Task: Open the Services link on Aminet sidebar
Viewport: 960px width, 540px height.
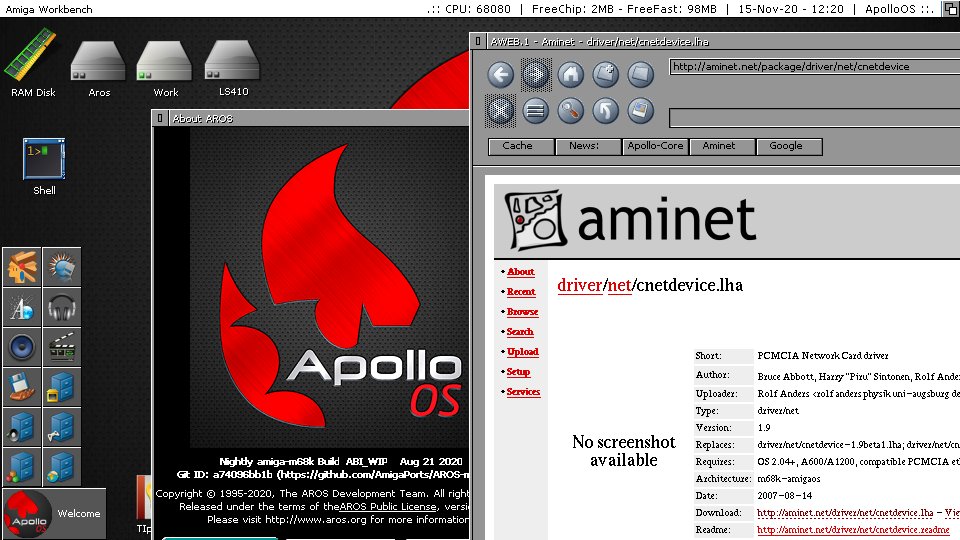Action: (523, 392)
